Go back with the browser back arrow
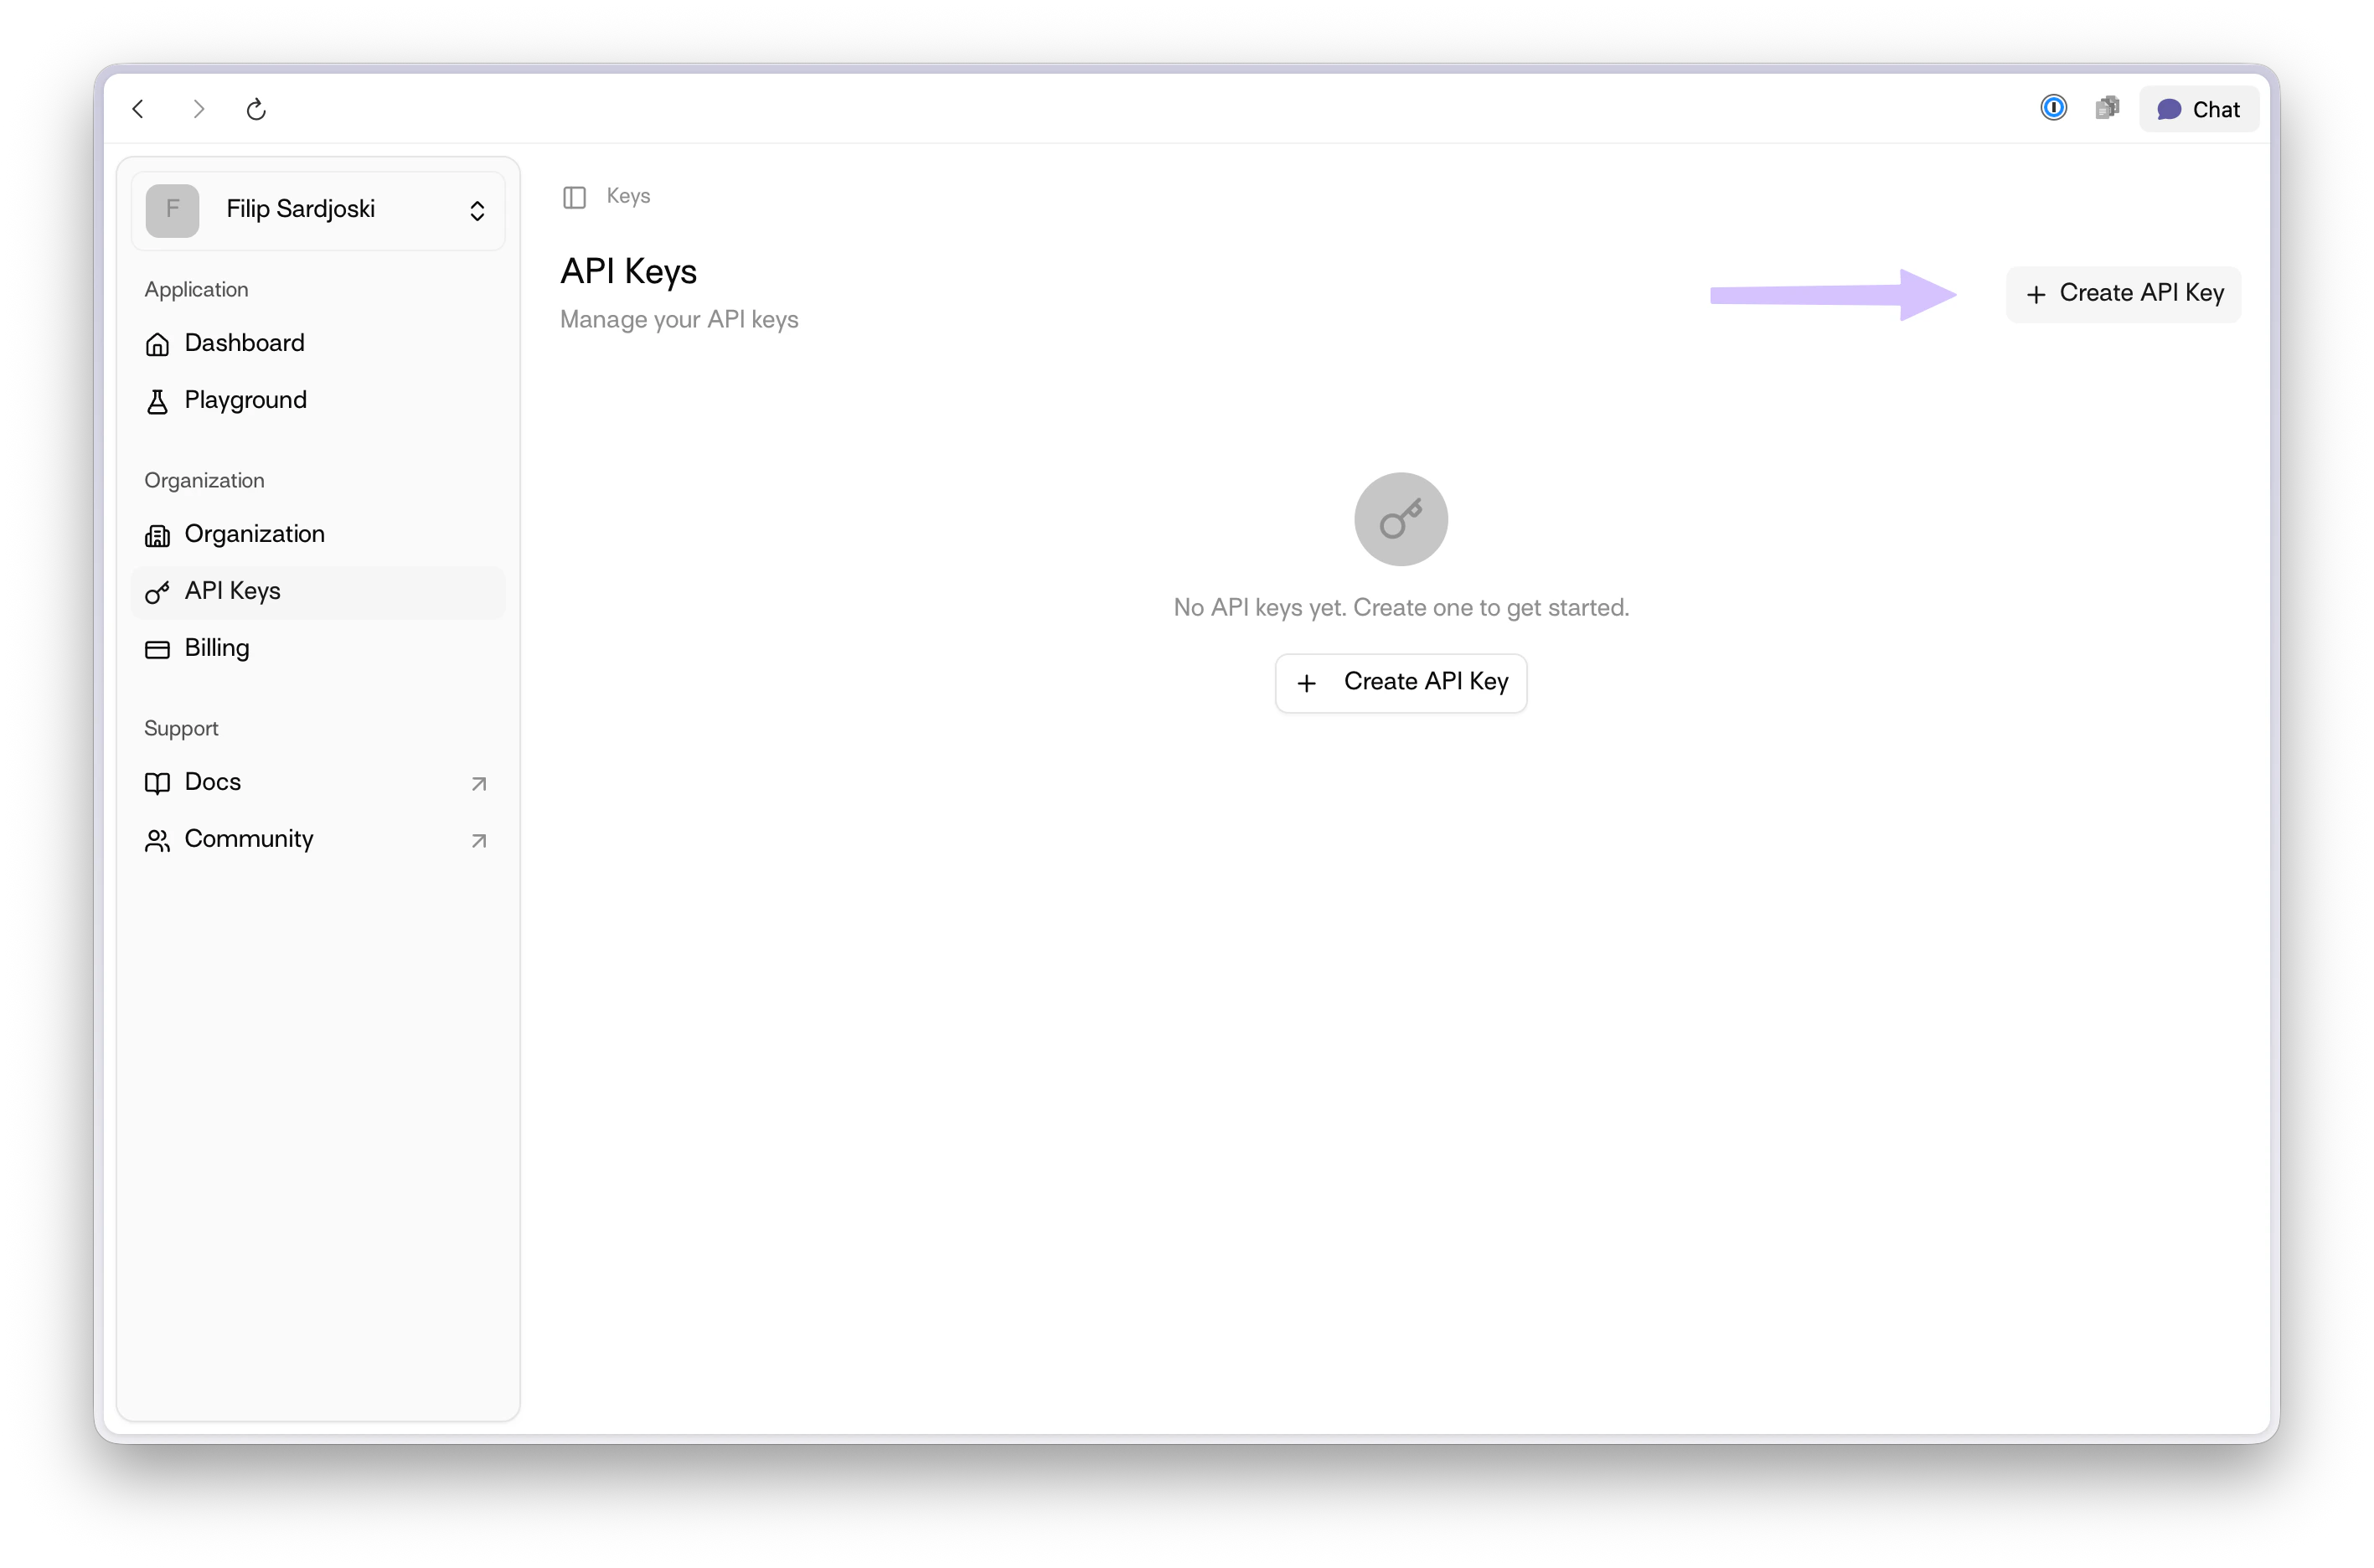 139,109
